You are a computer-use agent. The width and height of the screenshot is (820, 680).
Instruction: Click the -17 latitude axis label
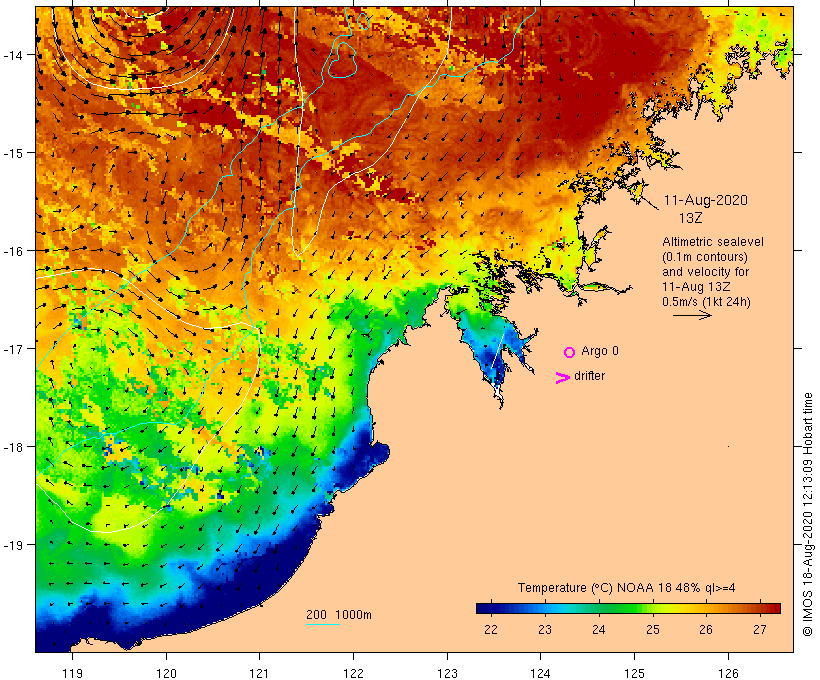click(x=12, y=349)
